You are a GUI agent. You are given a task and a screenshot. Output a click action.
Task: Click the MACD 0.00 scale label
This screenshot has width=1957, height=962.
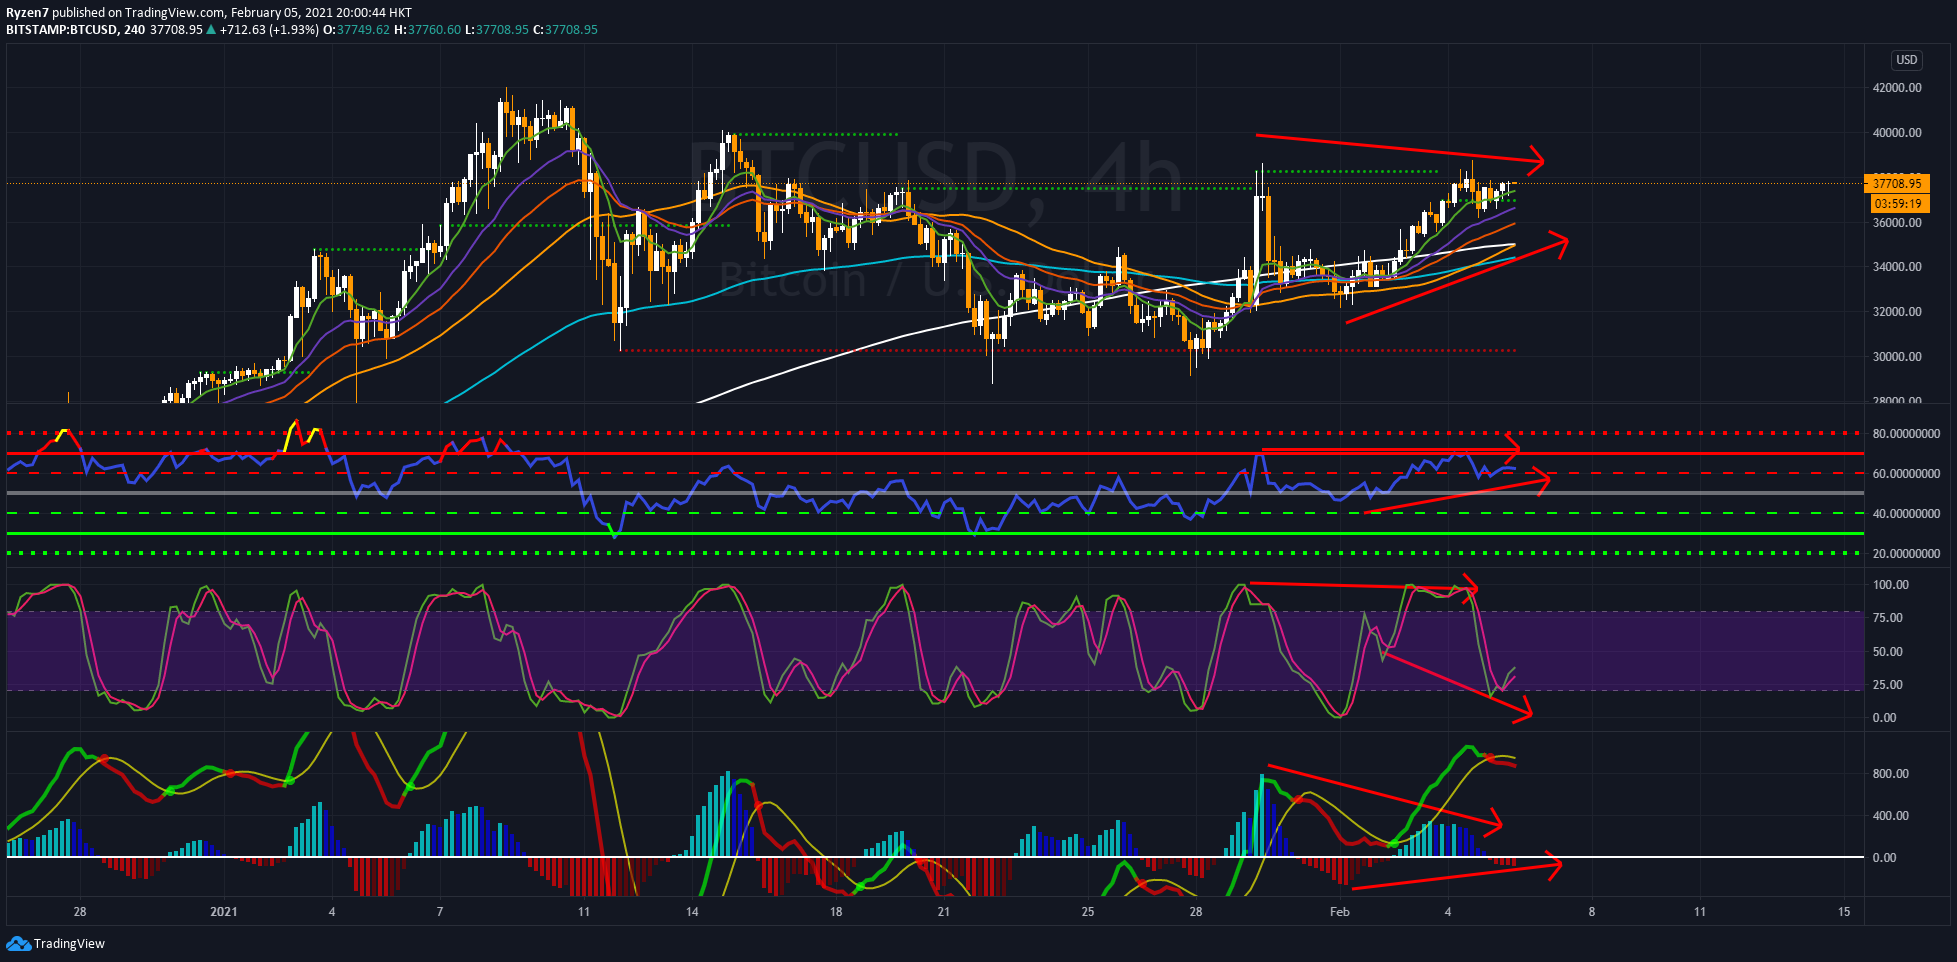point(1884,858)
